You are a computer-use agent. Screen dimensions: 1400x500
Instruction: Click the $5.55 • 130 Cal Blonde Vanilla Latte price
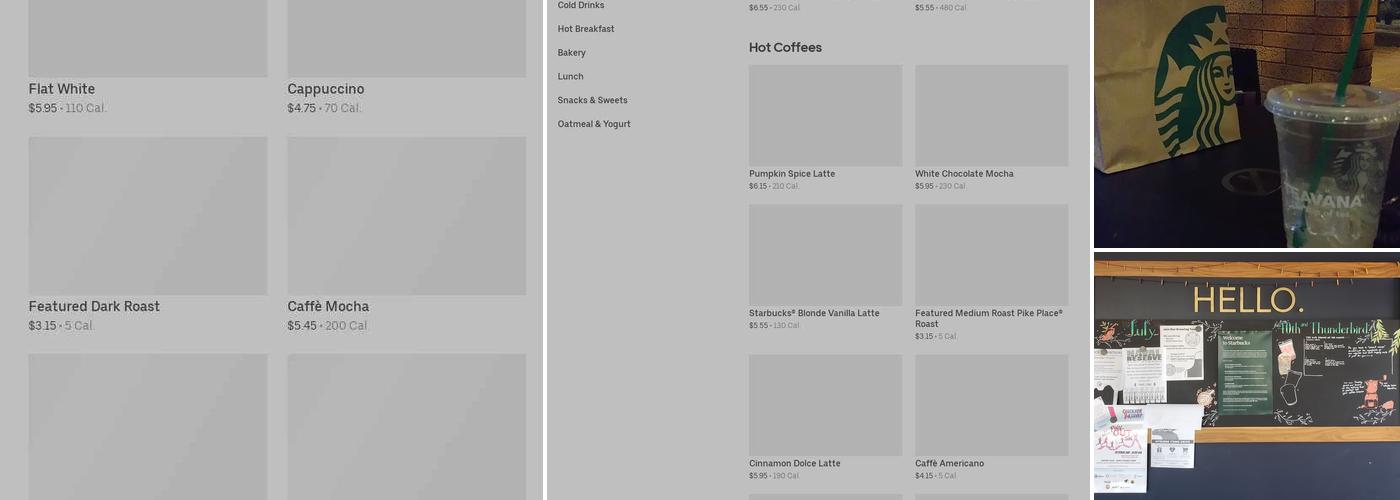point(774,325)
